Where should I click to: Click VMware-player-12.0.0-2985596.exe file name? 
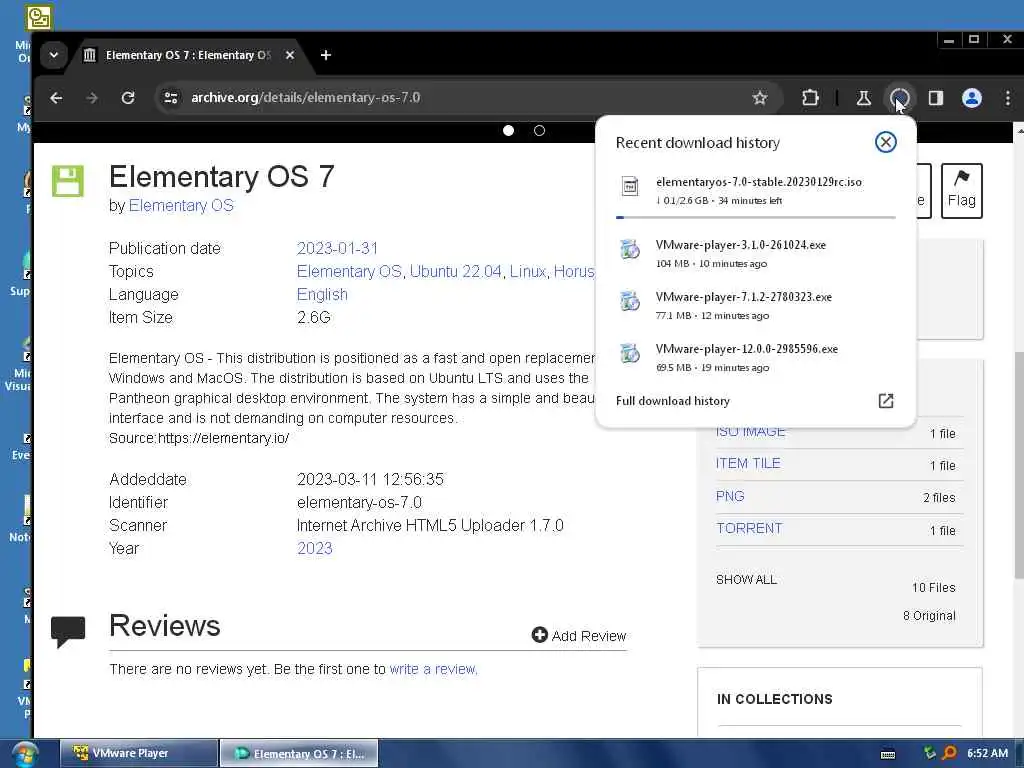point(746,349)
